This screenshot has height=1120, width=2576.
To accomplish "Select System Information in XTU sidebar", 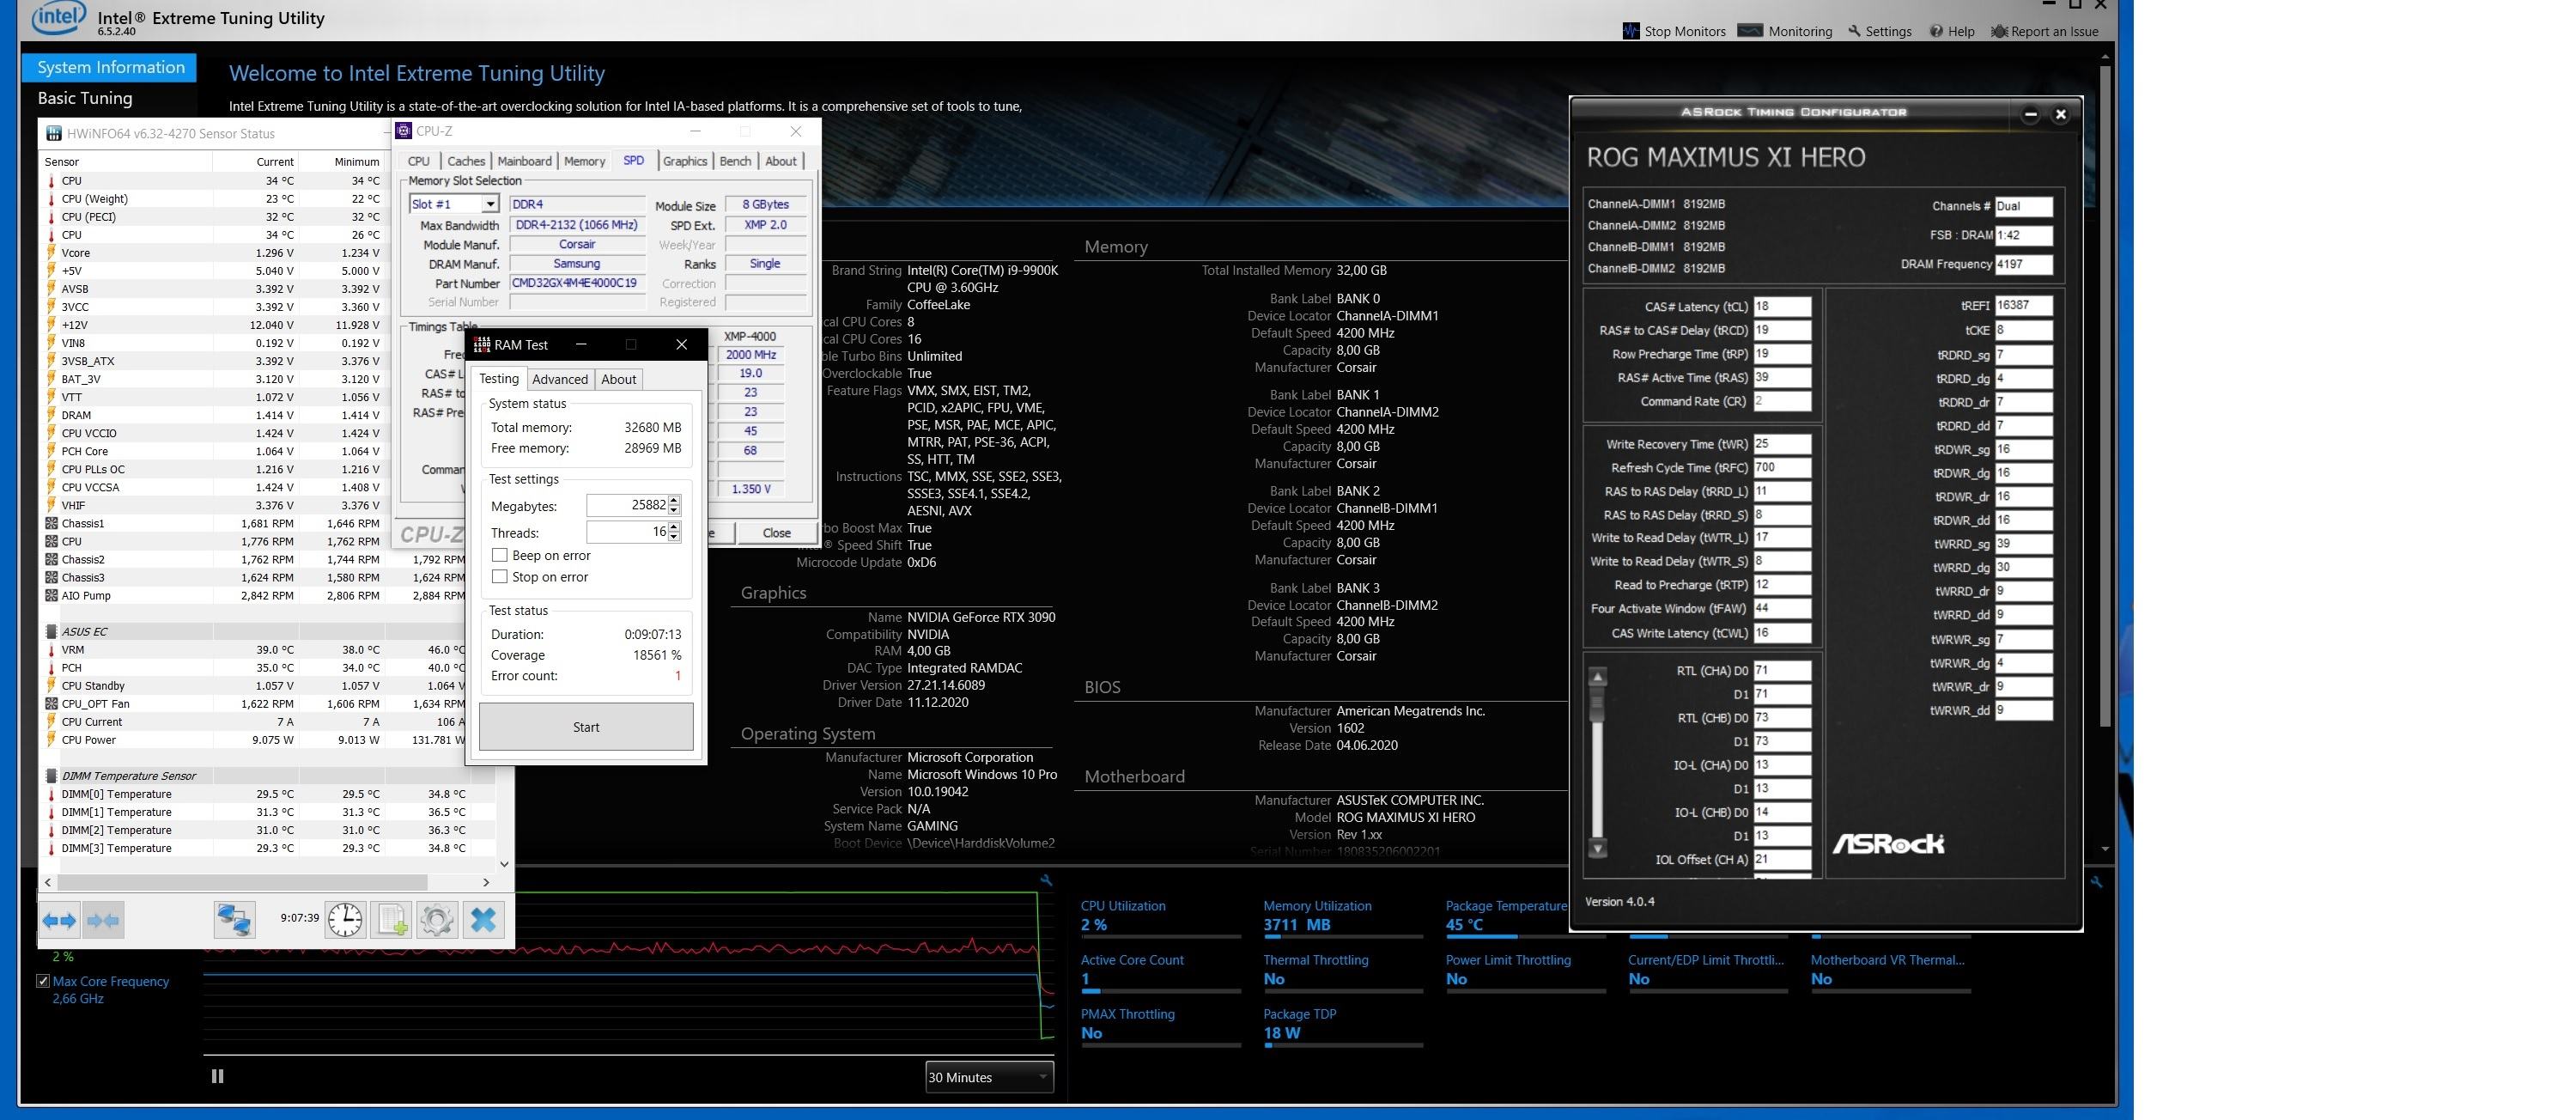I will point(110,67).
